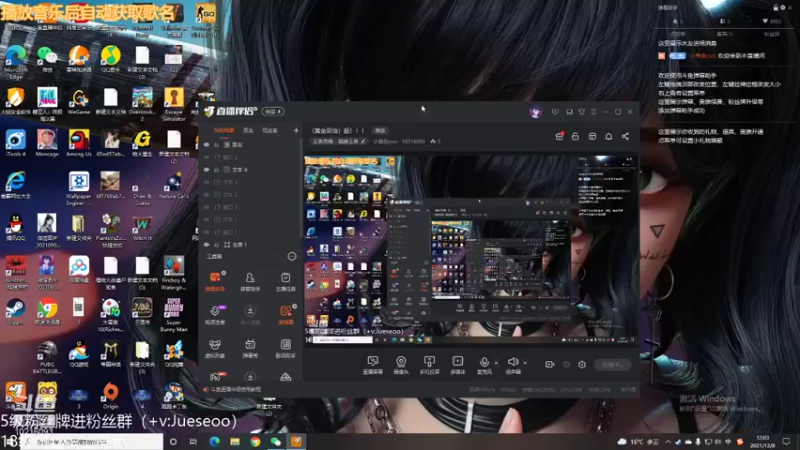Expand speaker options arrow

pyautogui.click(x=525, y=363)
